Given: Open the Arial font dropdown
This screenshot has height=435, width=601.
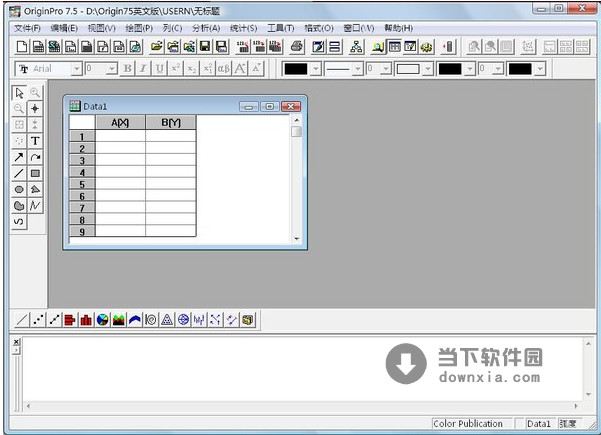Looking at the screenshot, I should [77, 69].
